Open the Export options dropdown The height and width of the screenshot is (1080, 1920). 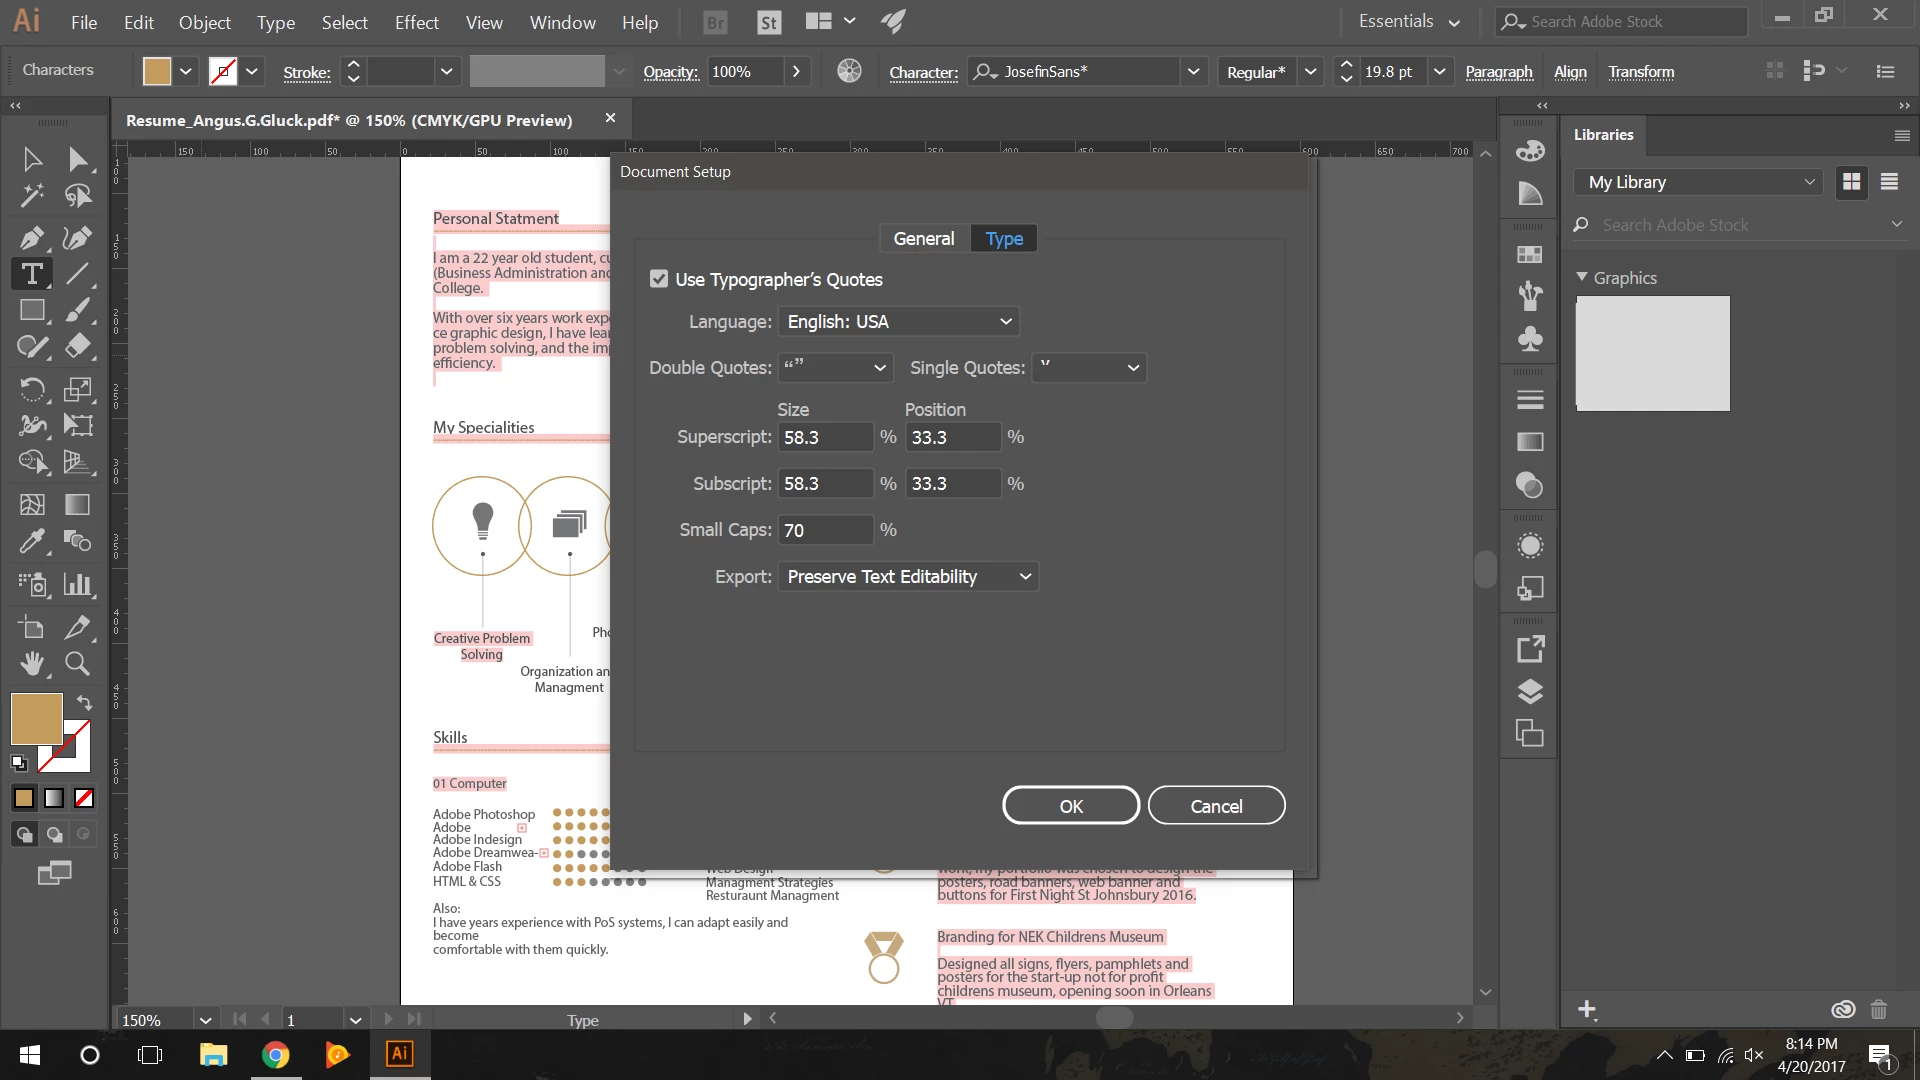click(x=908, y=576)
